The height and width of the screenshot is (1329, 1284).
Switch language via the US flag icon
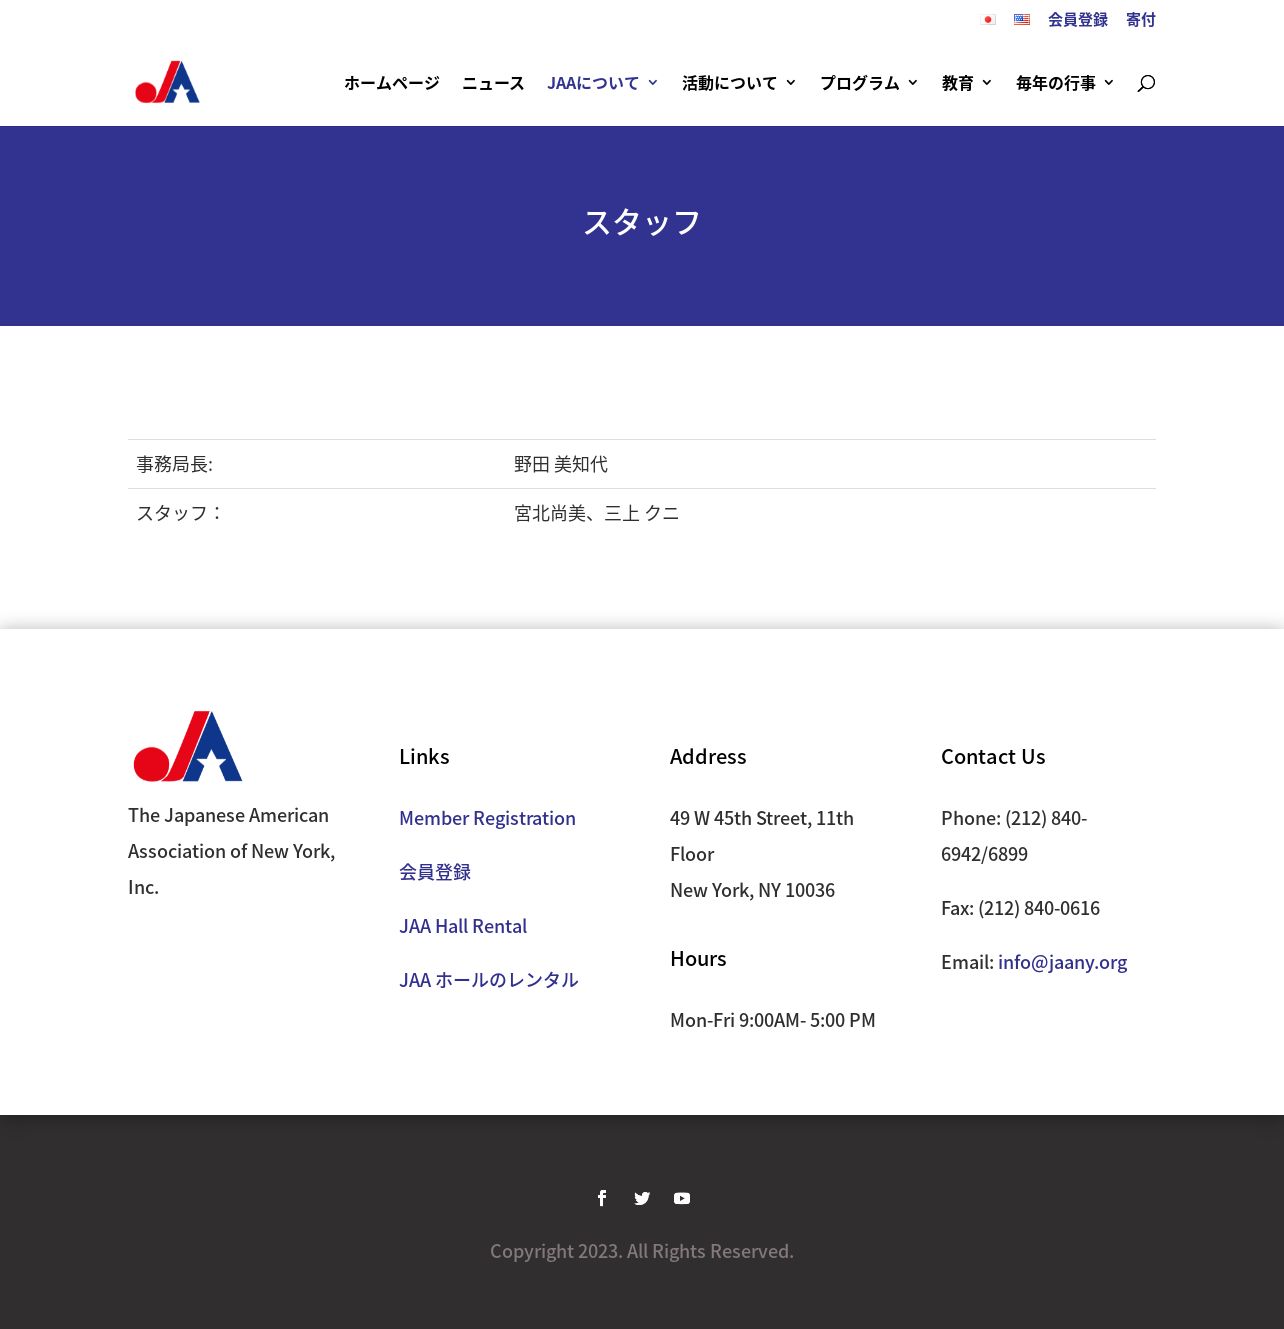coord(1022,20)
